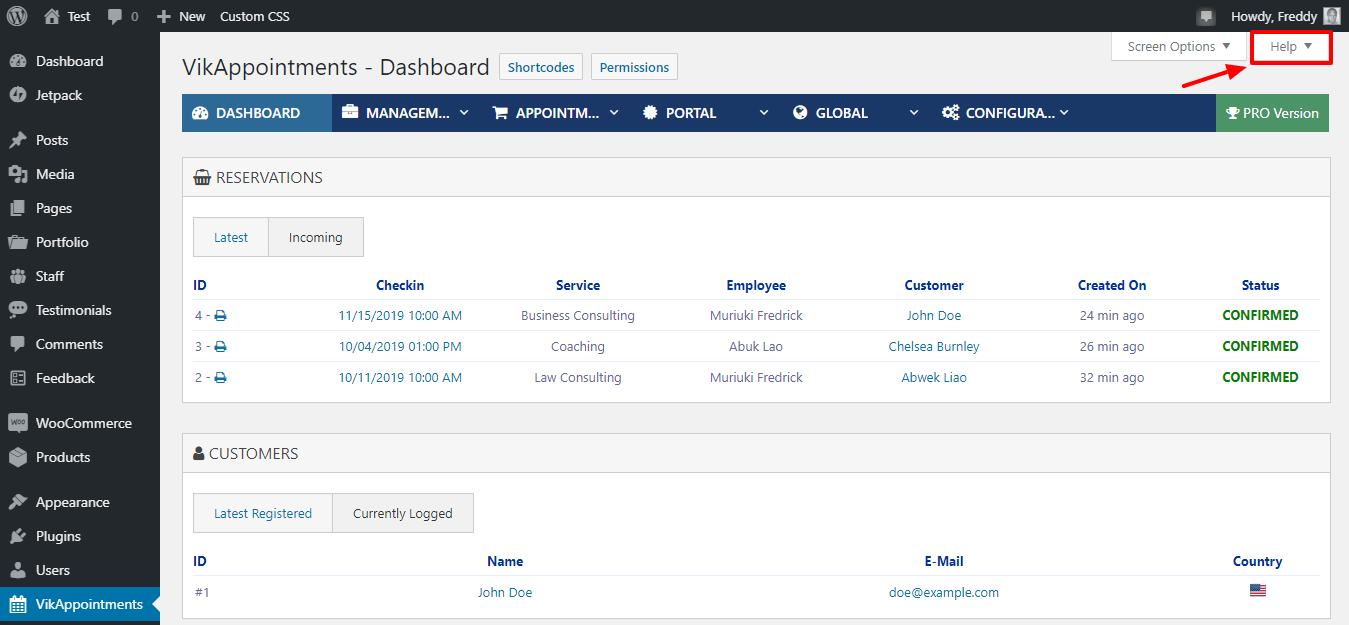Print reservation 4 via printer icon
The height and width of the screenshot is (625, 1349).
pos(221,316)
